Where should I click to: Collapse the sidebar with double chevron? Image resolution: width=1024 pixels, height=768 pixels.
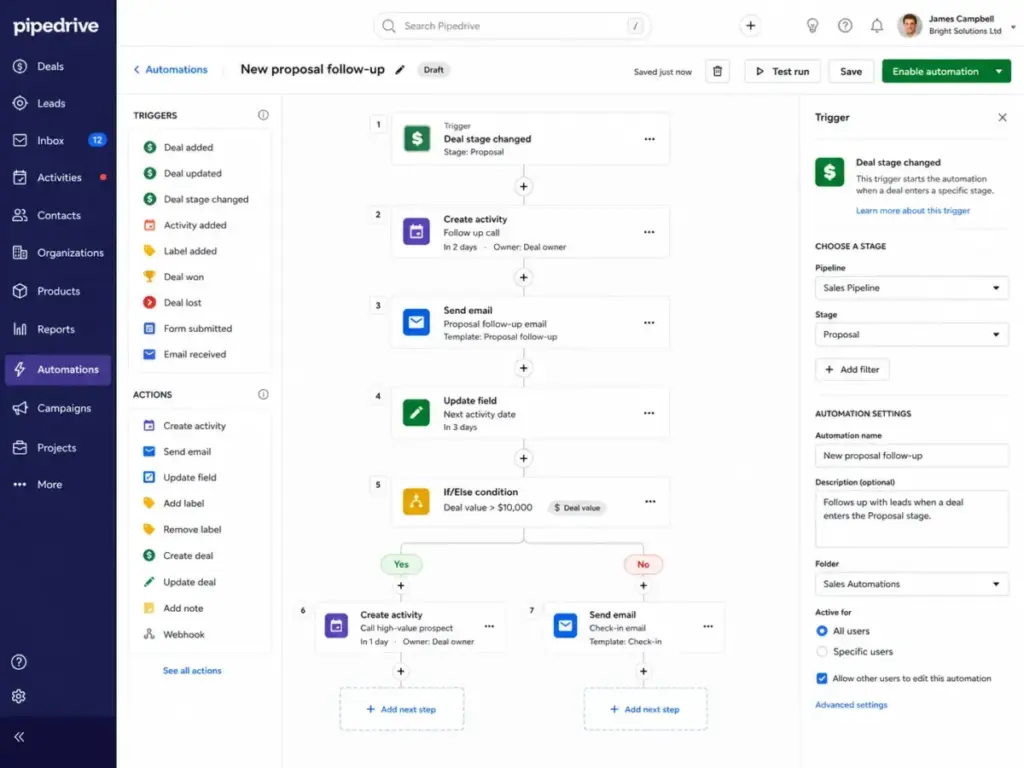coord(19,737)
